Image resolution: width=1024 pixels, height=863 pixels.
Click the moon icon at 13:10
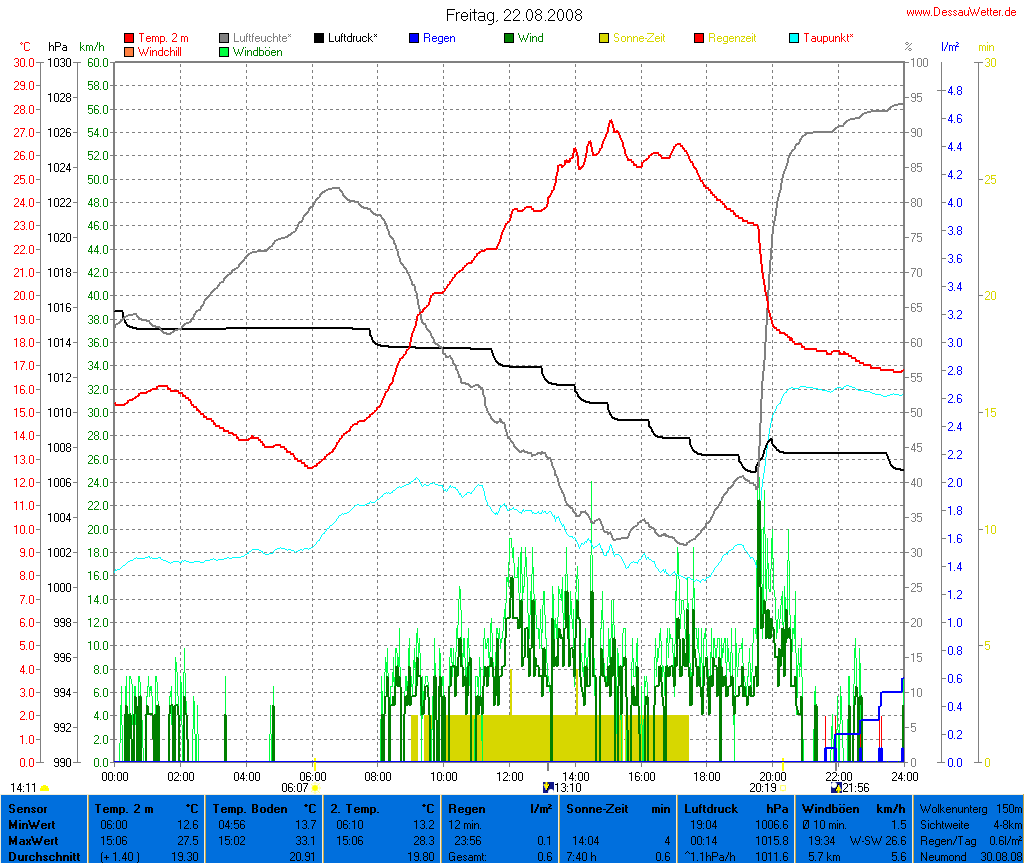[x=547, y=788]
